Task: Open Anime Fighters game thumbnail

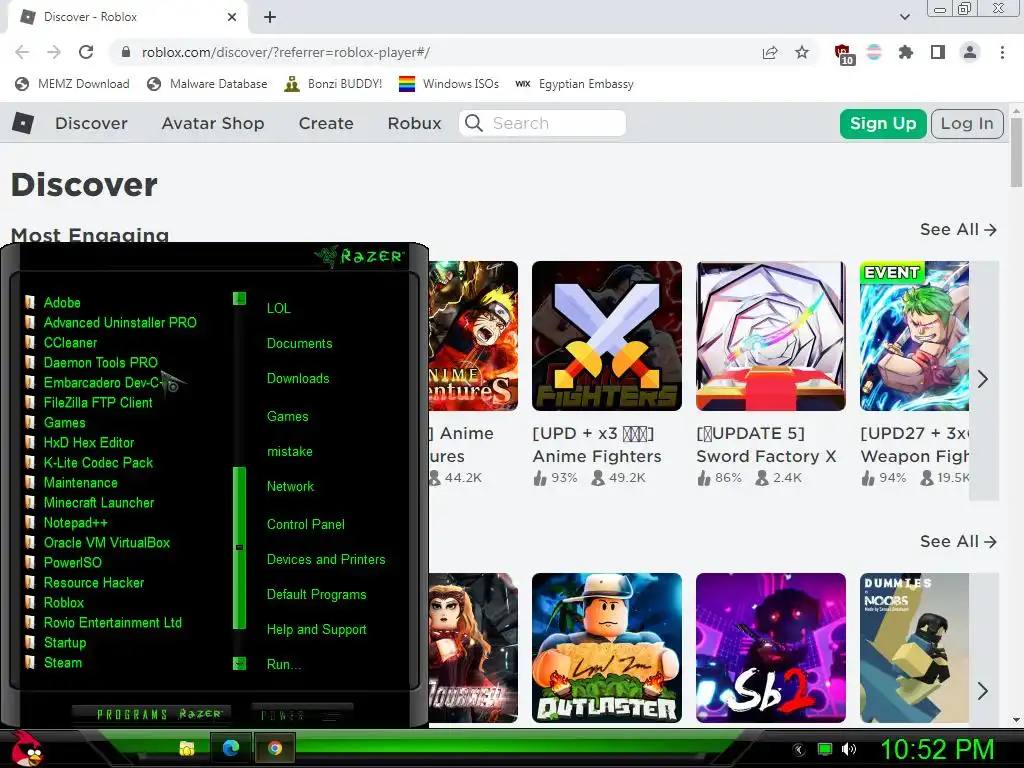Action: click(x=607, y=336)
